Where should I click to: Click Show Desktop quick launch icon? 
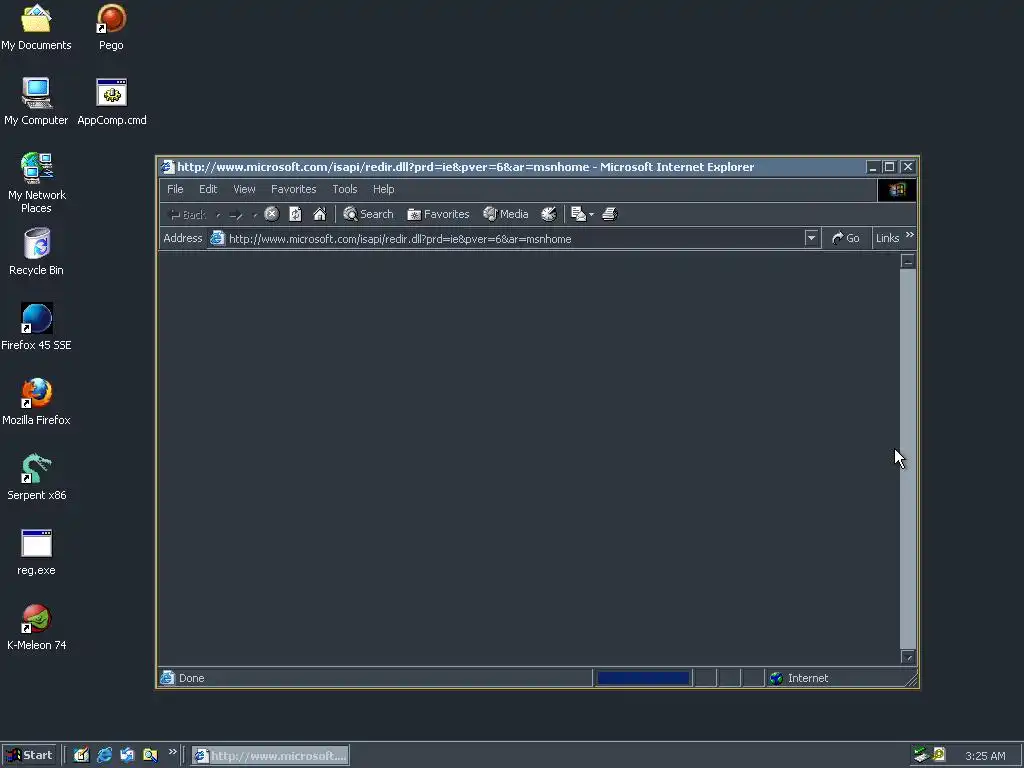(81, 755)
